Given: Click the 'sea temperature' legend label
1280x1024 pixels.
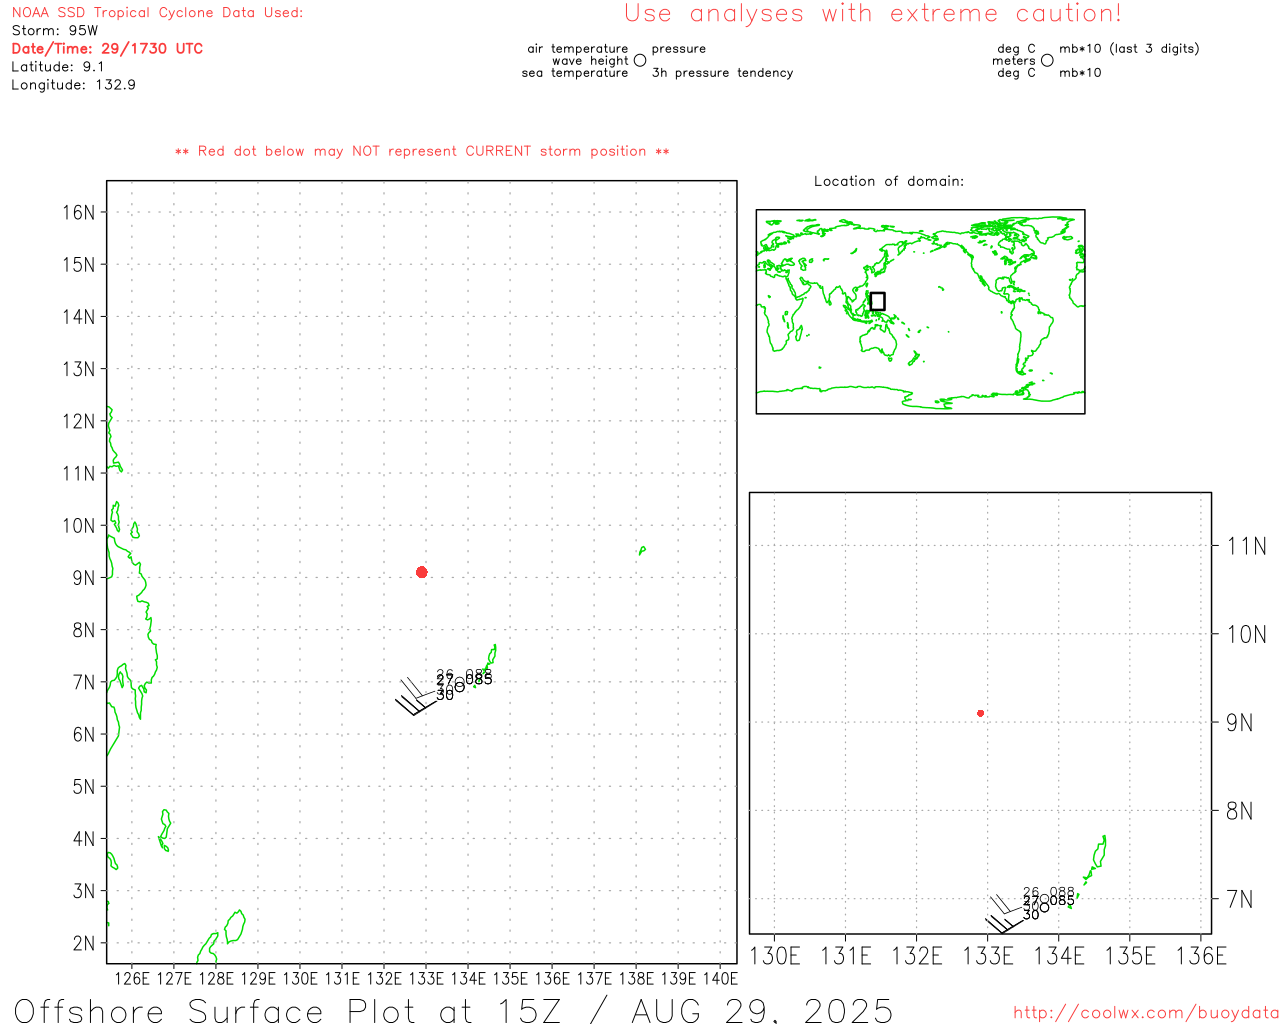Looking at the screenshot, I should click(575, 73).
